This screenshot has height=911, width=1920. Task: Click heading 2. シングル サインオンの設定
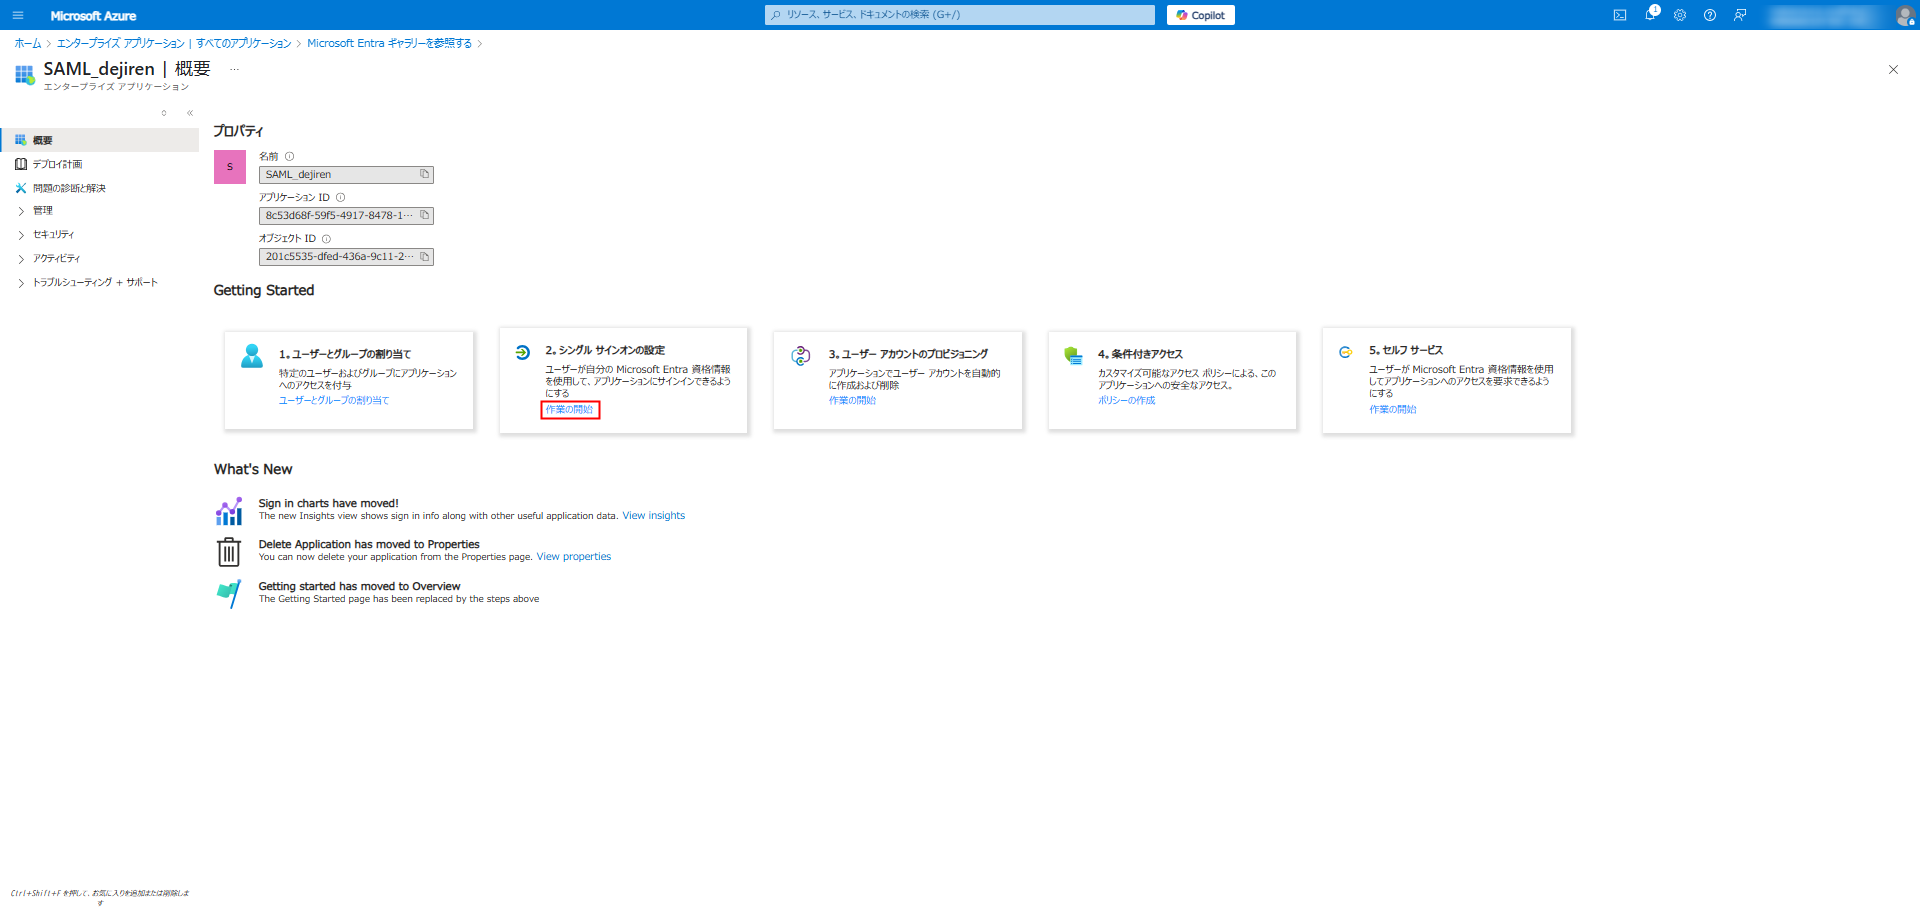[605, 350]
